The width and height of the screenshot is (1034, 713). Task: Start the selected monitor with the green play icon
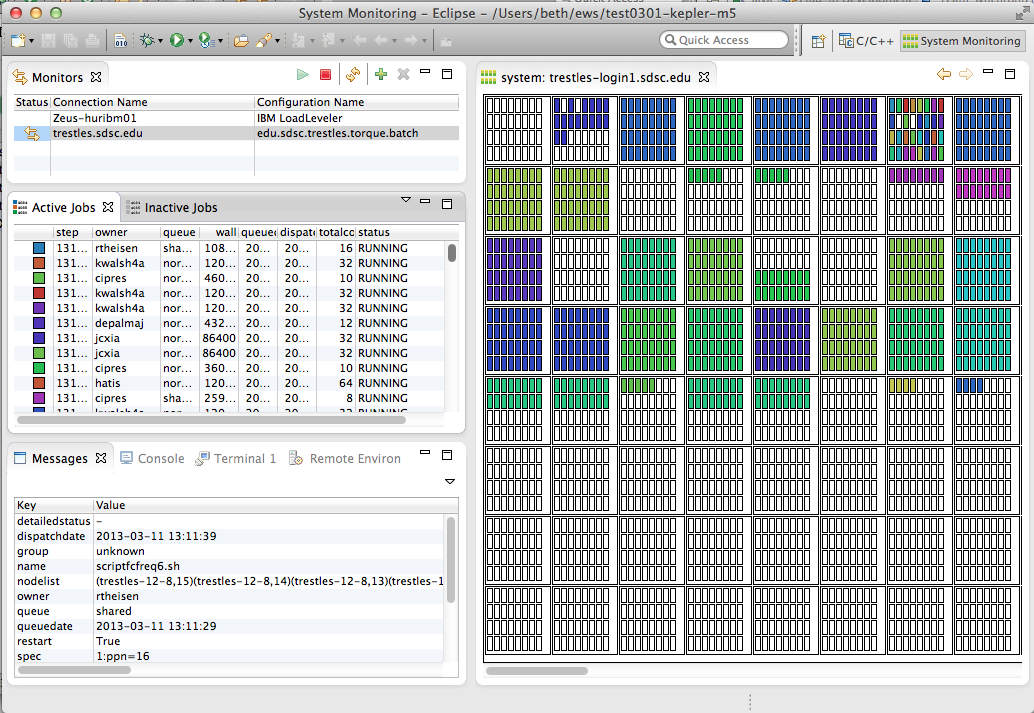point(303,75)
